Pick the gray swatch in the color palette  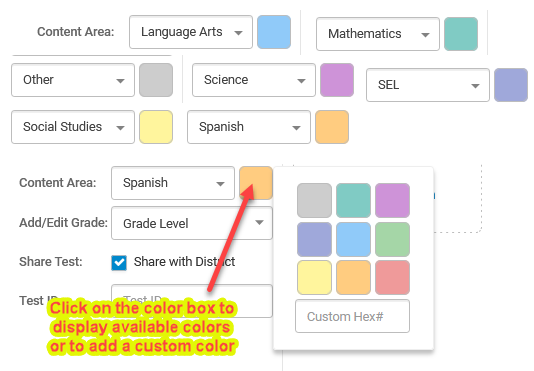[314, 200]
